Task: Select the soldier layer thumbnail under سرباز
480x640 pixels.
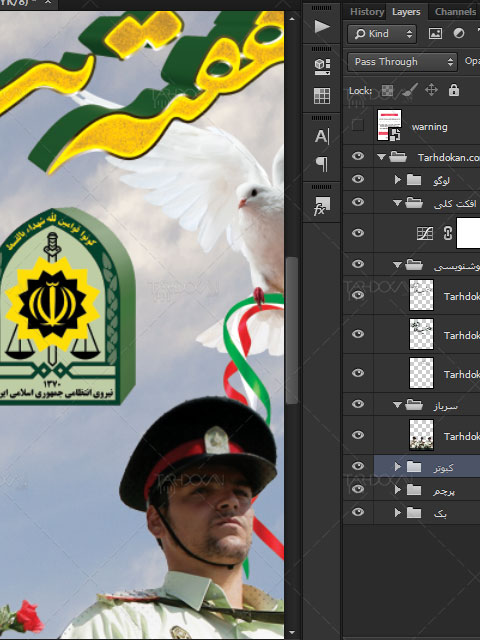Action: pyautogui.click(x=421, y=435)
